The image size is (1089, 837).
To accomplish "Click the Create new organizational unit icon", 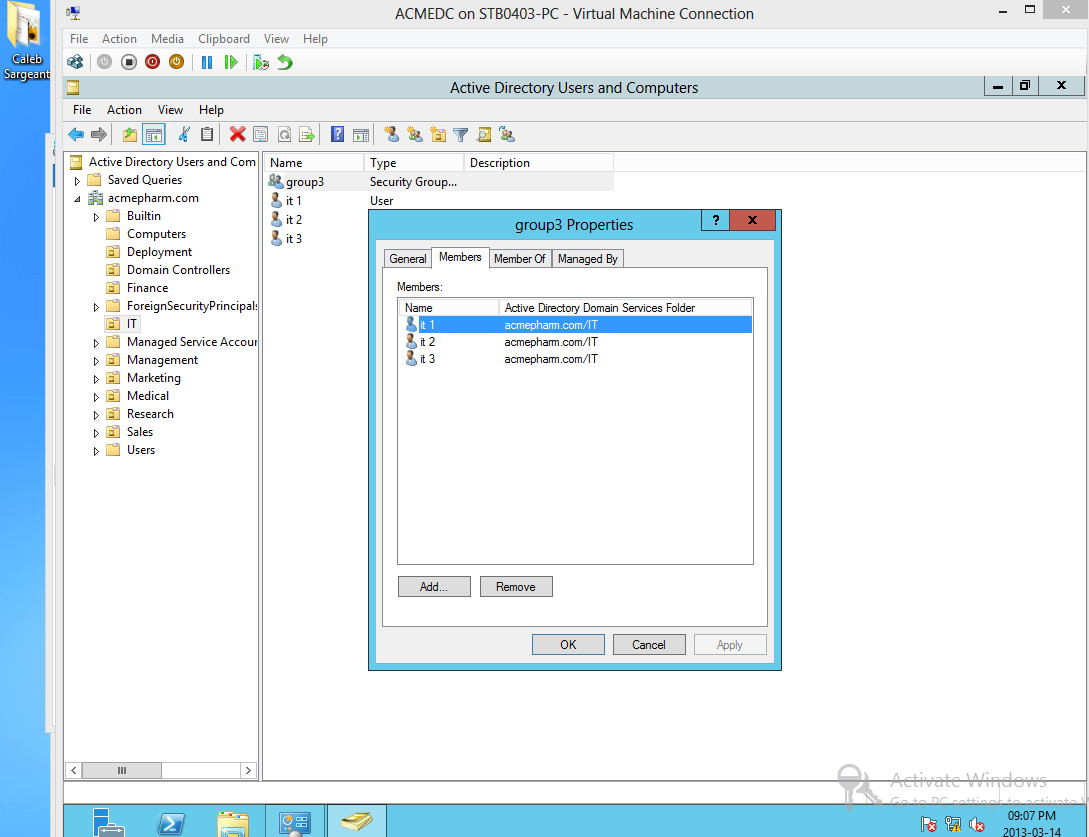I will tap(438, 134).
